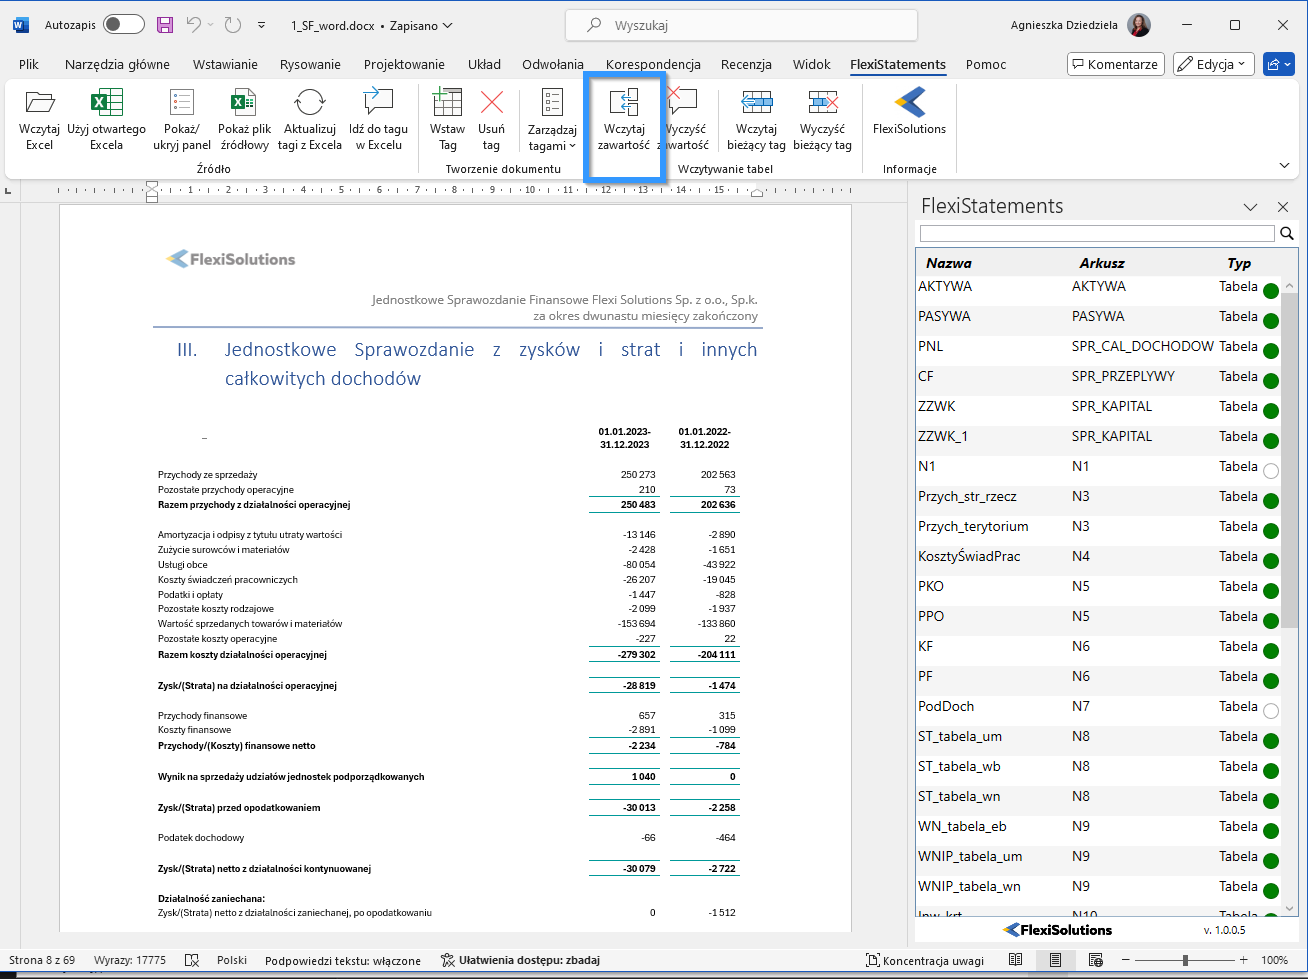1308x979 pixels.
Task: Collapse the ribbon using the chevron
Action: [x=1284, y=165]
